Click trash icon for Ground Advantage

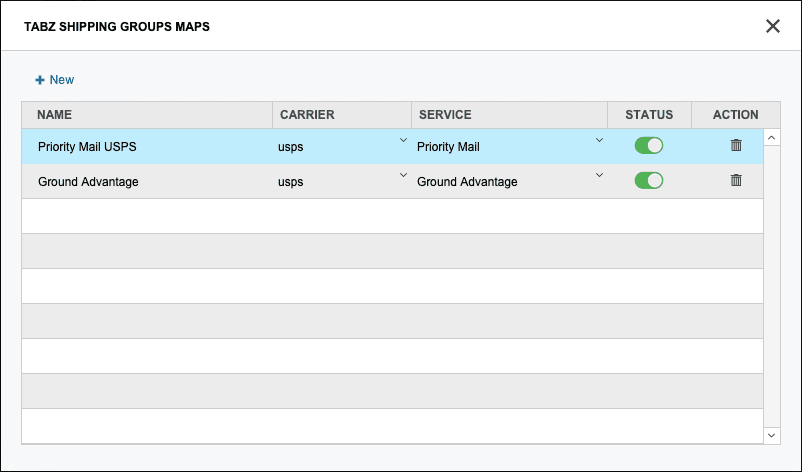[736, 181]
